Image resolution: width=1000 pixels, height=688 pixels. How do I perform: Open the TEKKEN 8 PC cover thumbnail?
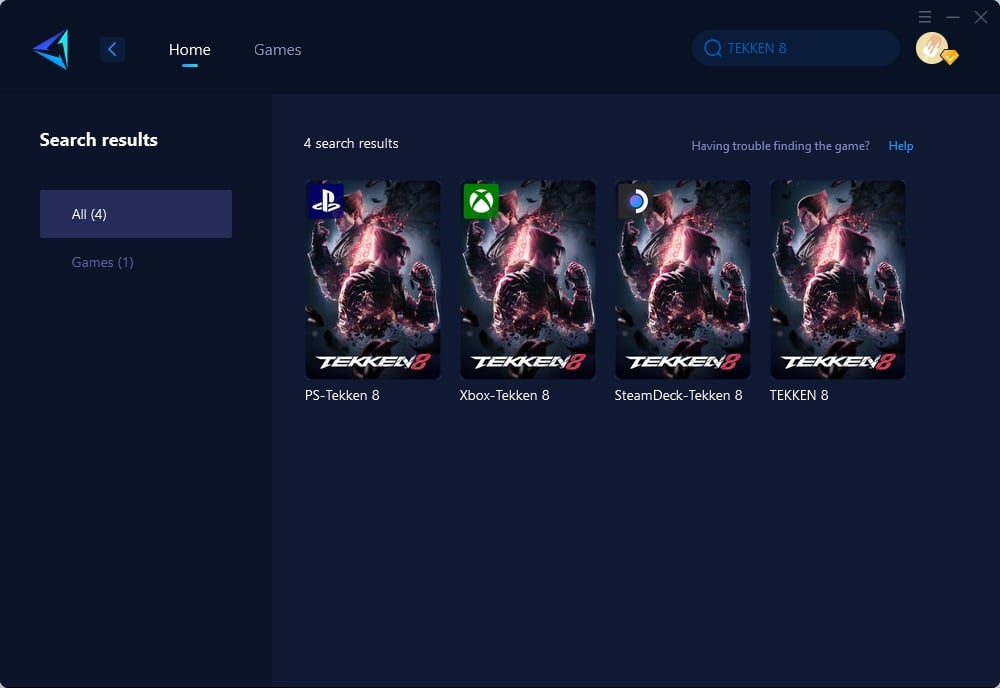pyautogui.click(x=837, y=280)
